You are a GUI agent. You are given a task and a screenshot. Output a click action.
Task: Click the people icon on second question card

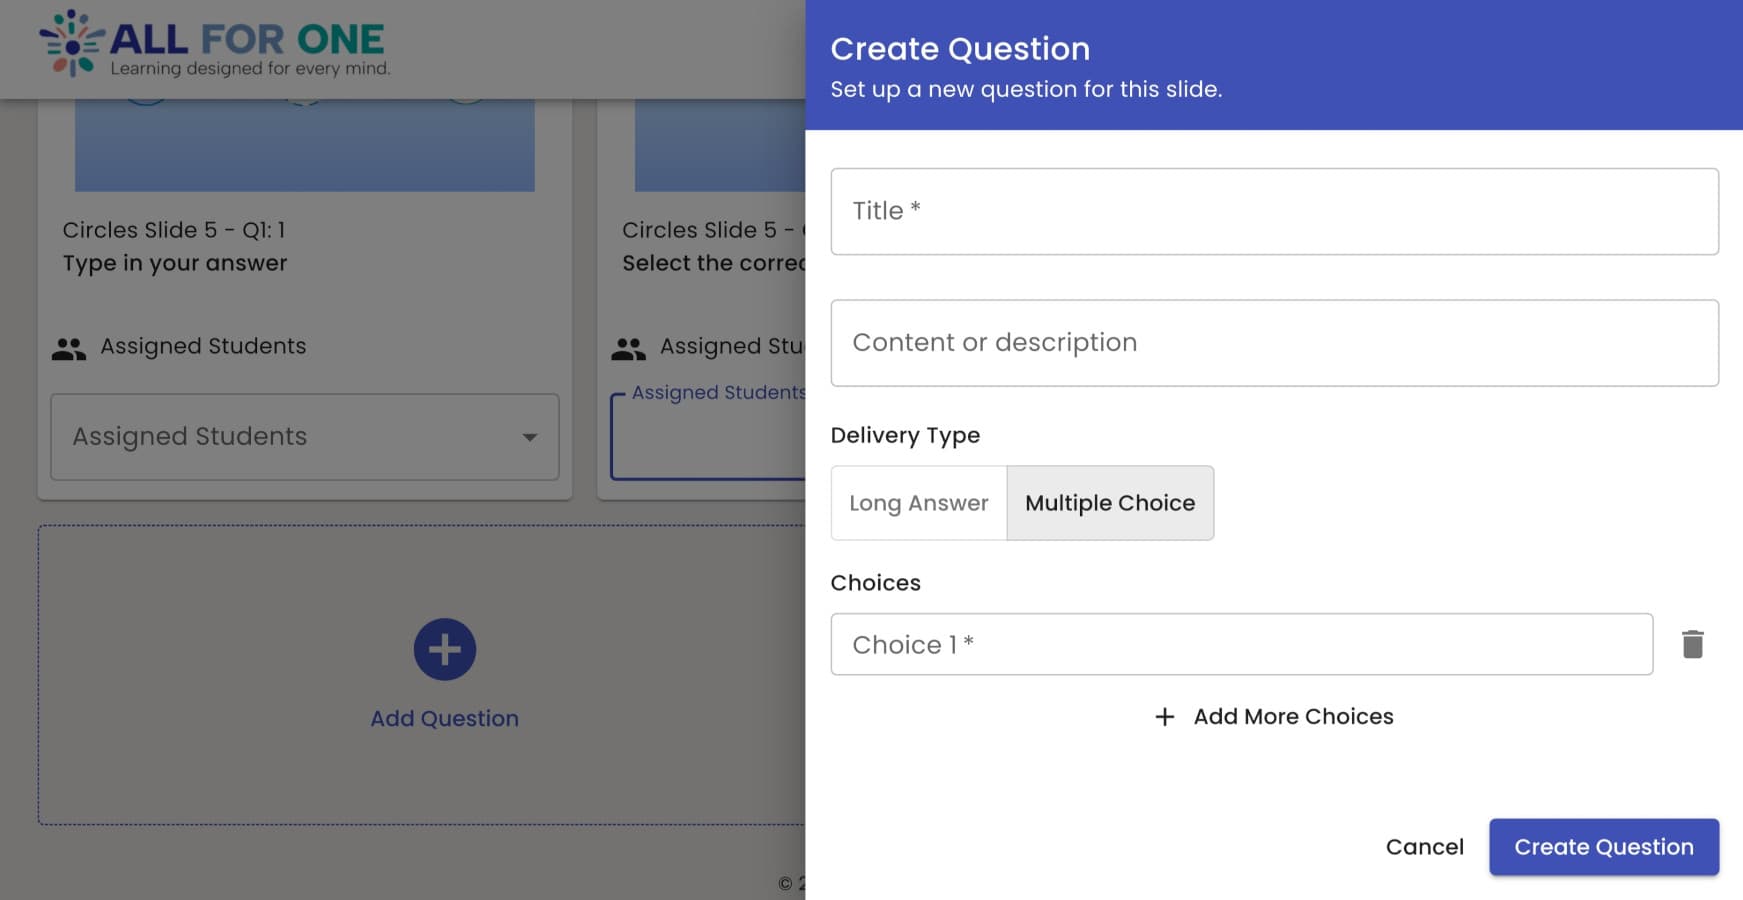[628, 346]
